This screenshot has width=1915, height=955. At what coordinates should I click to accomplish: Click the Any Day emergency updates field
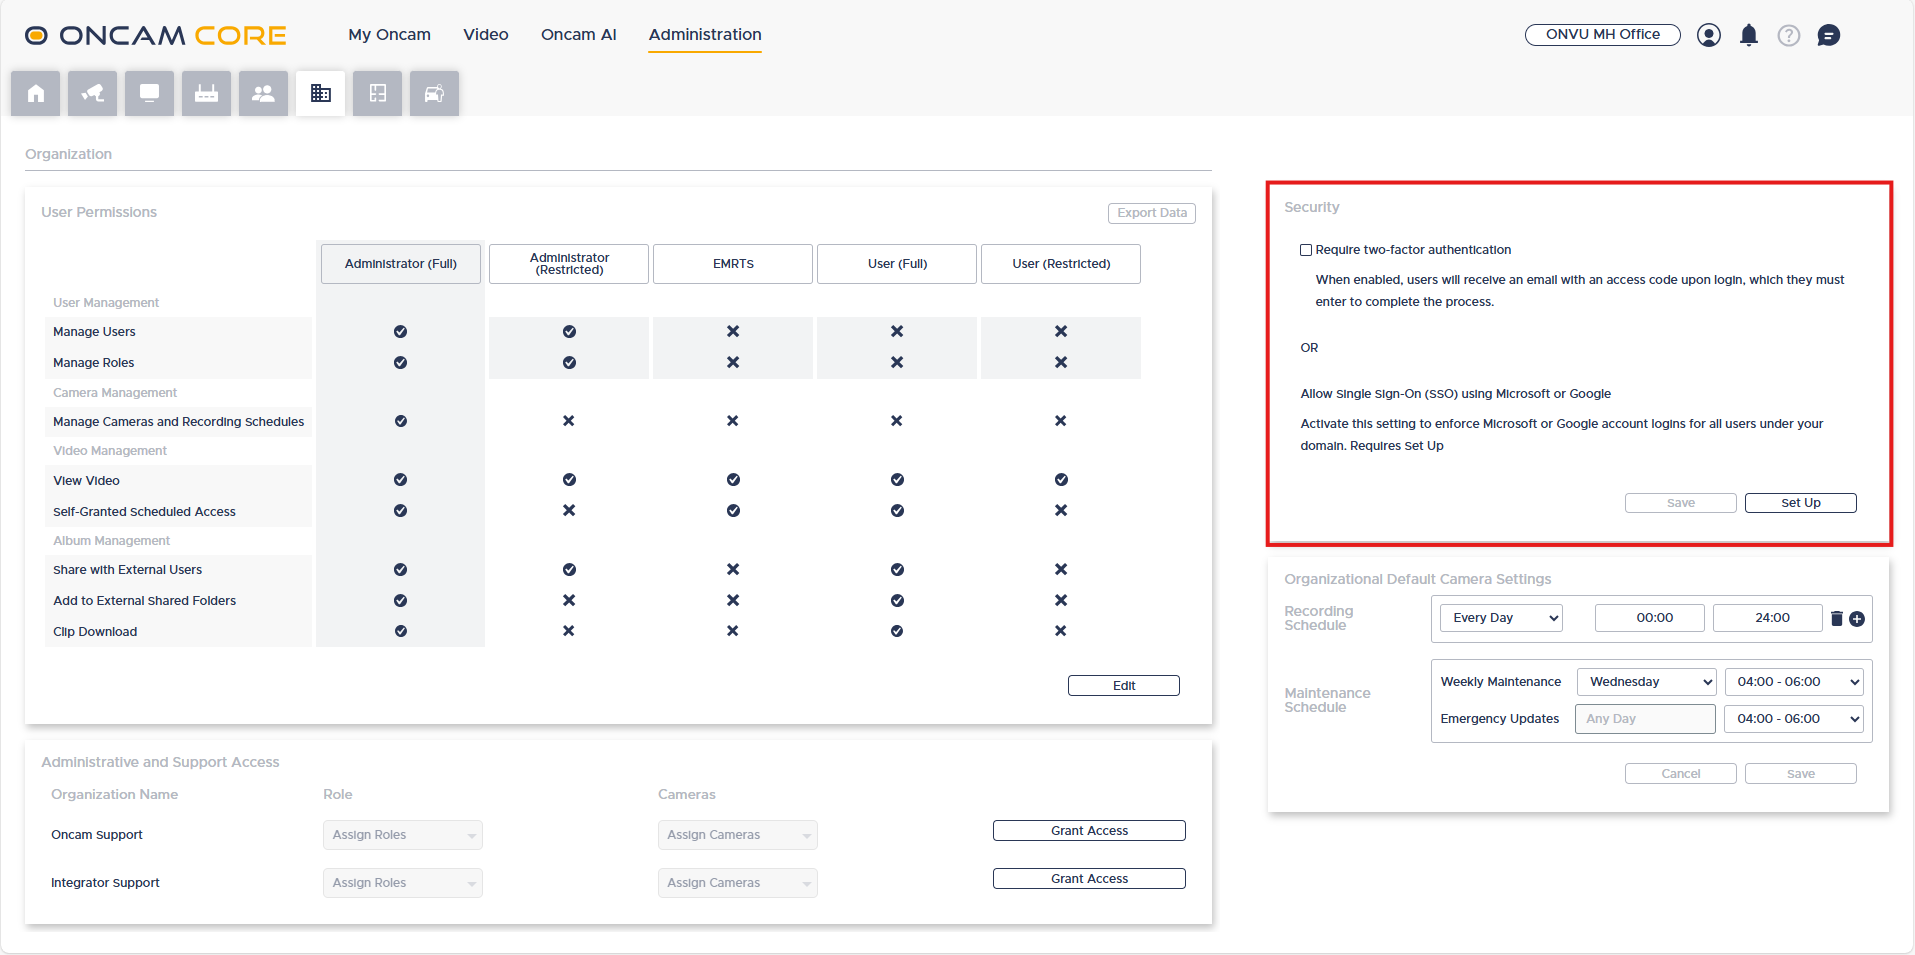[1645, 719]
